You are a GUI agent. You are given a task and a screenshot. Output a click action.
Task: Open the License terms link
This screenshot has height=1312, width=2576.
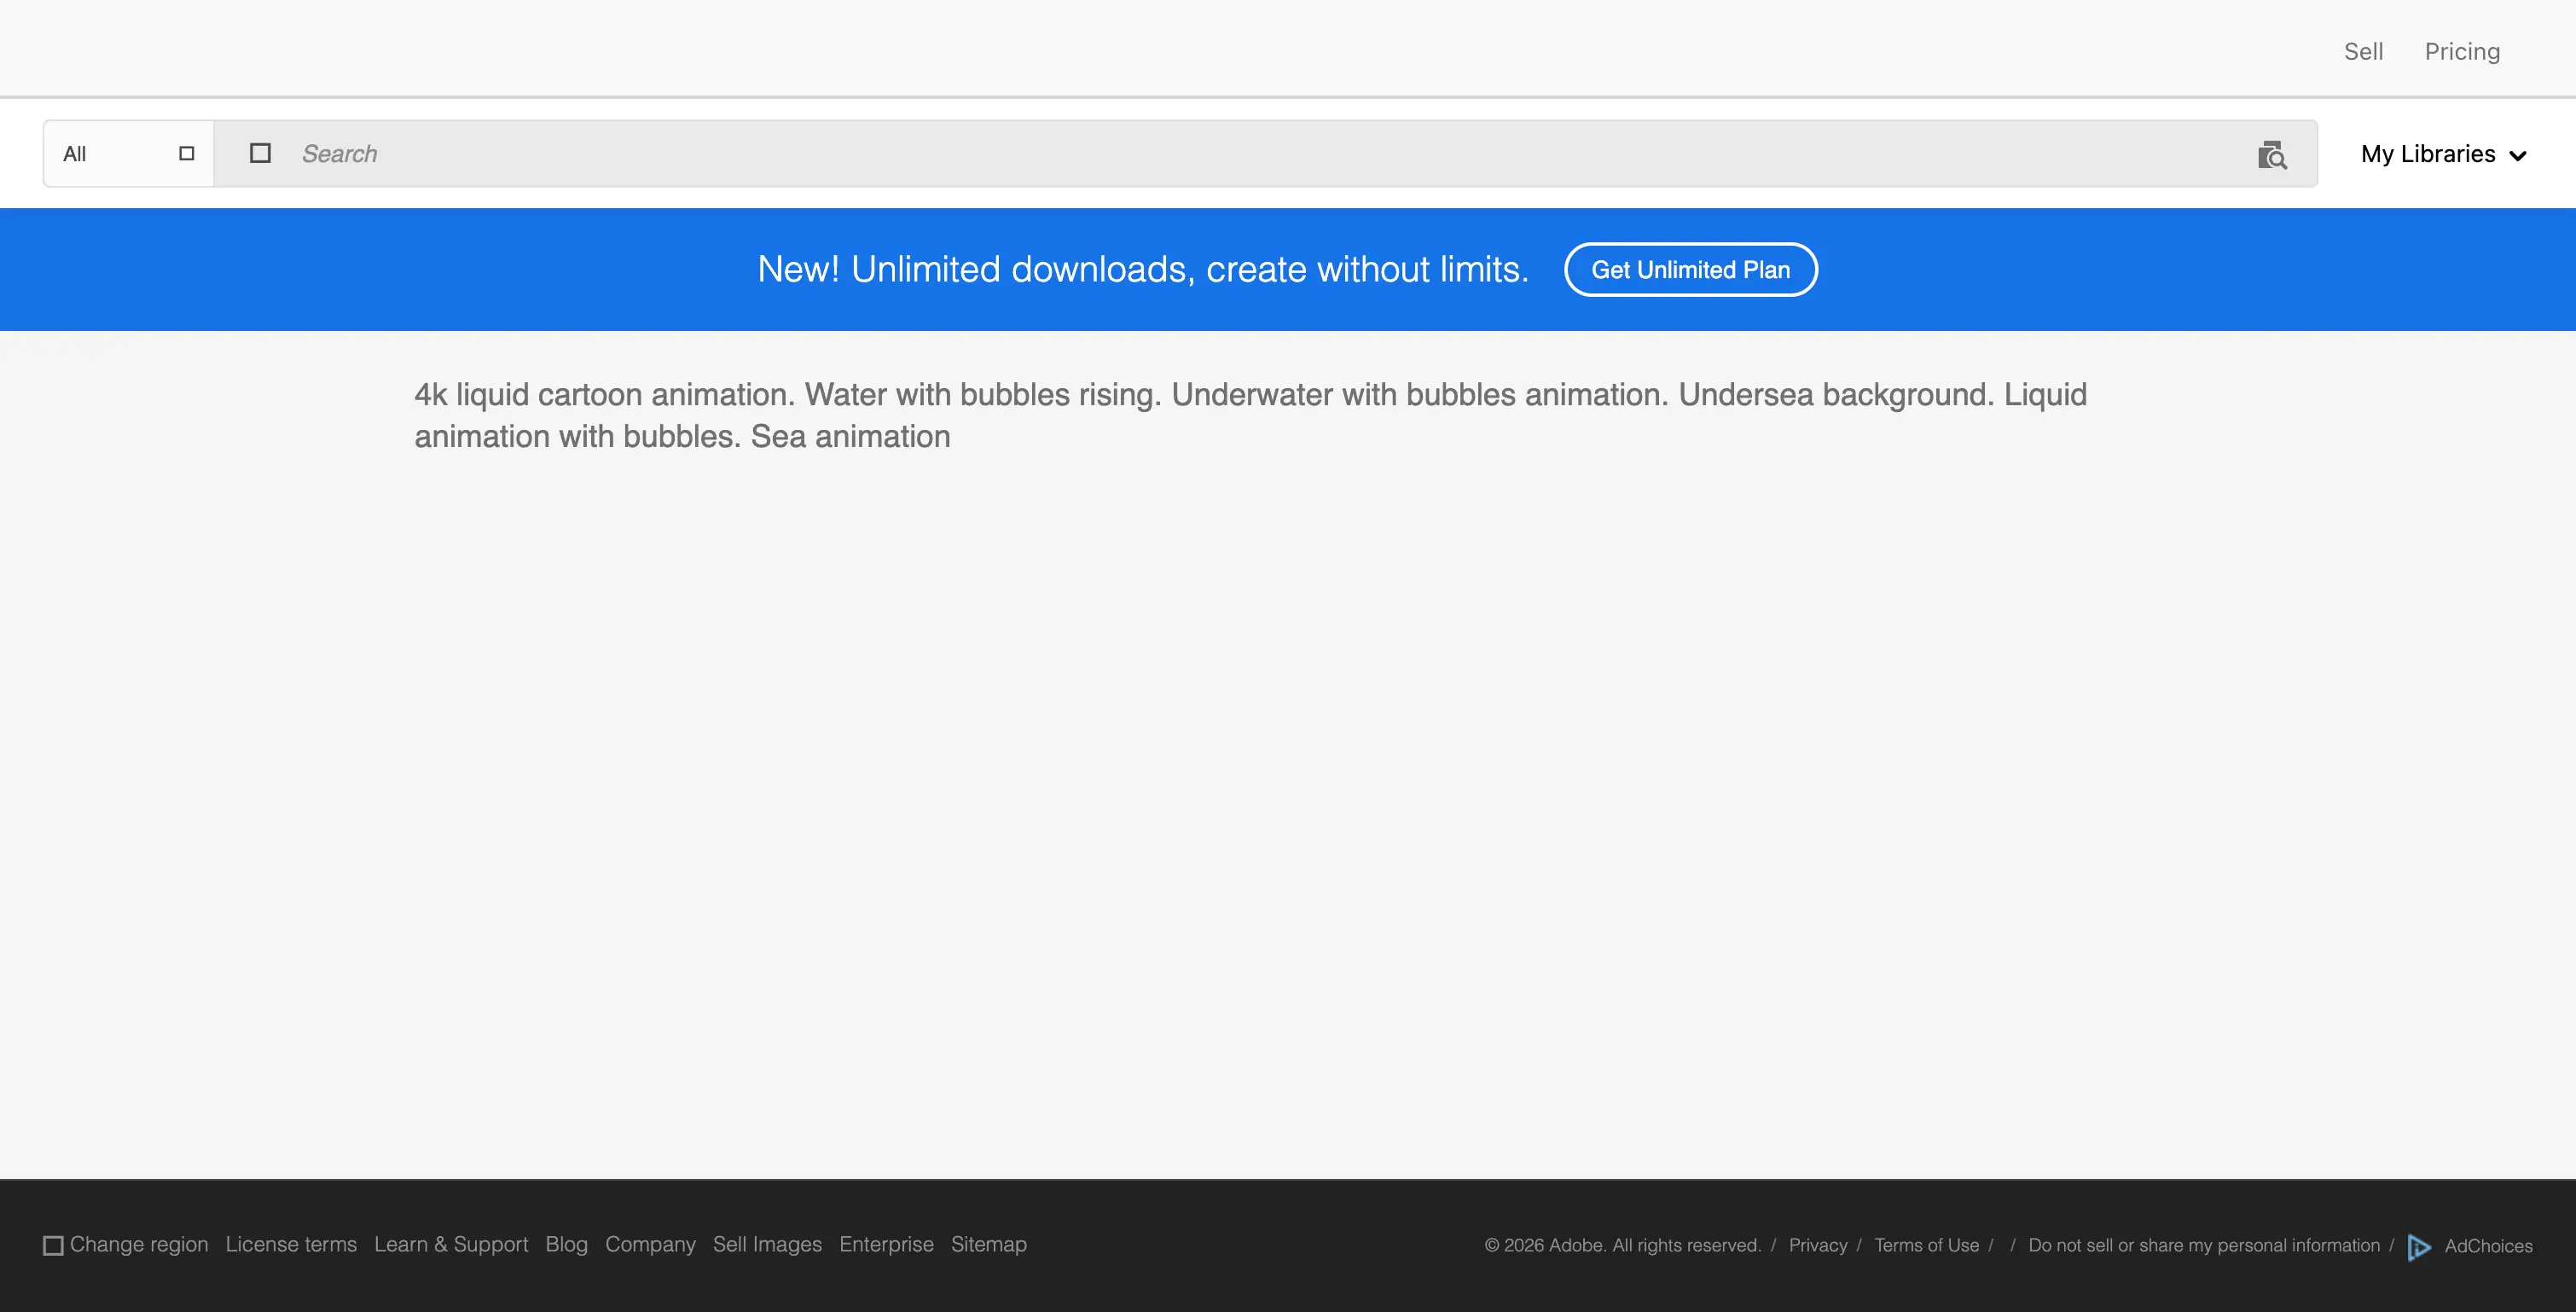tap(291, 1244)
